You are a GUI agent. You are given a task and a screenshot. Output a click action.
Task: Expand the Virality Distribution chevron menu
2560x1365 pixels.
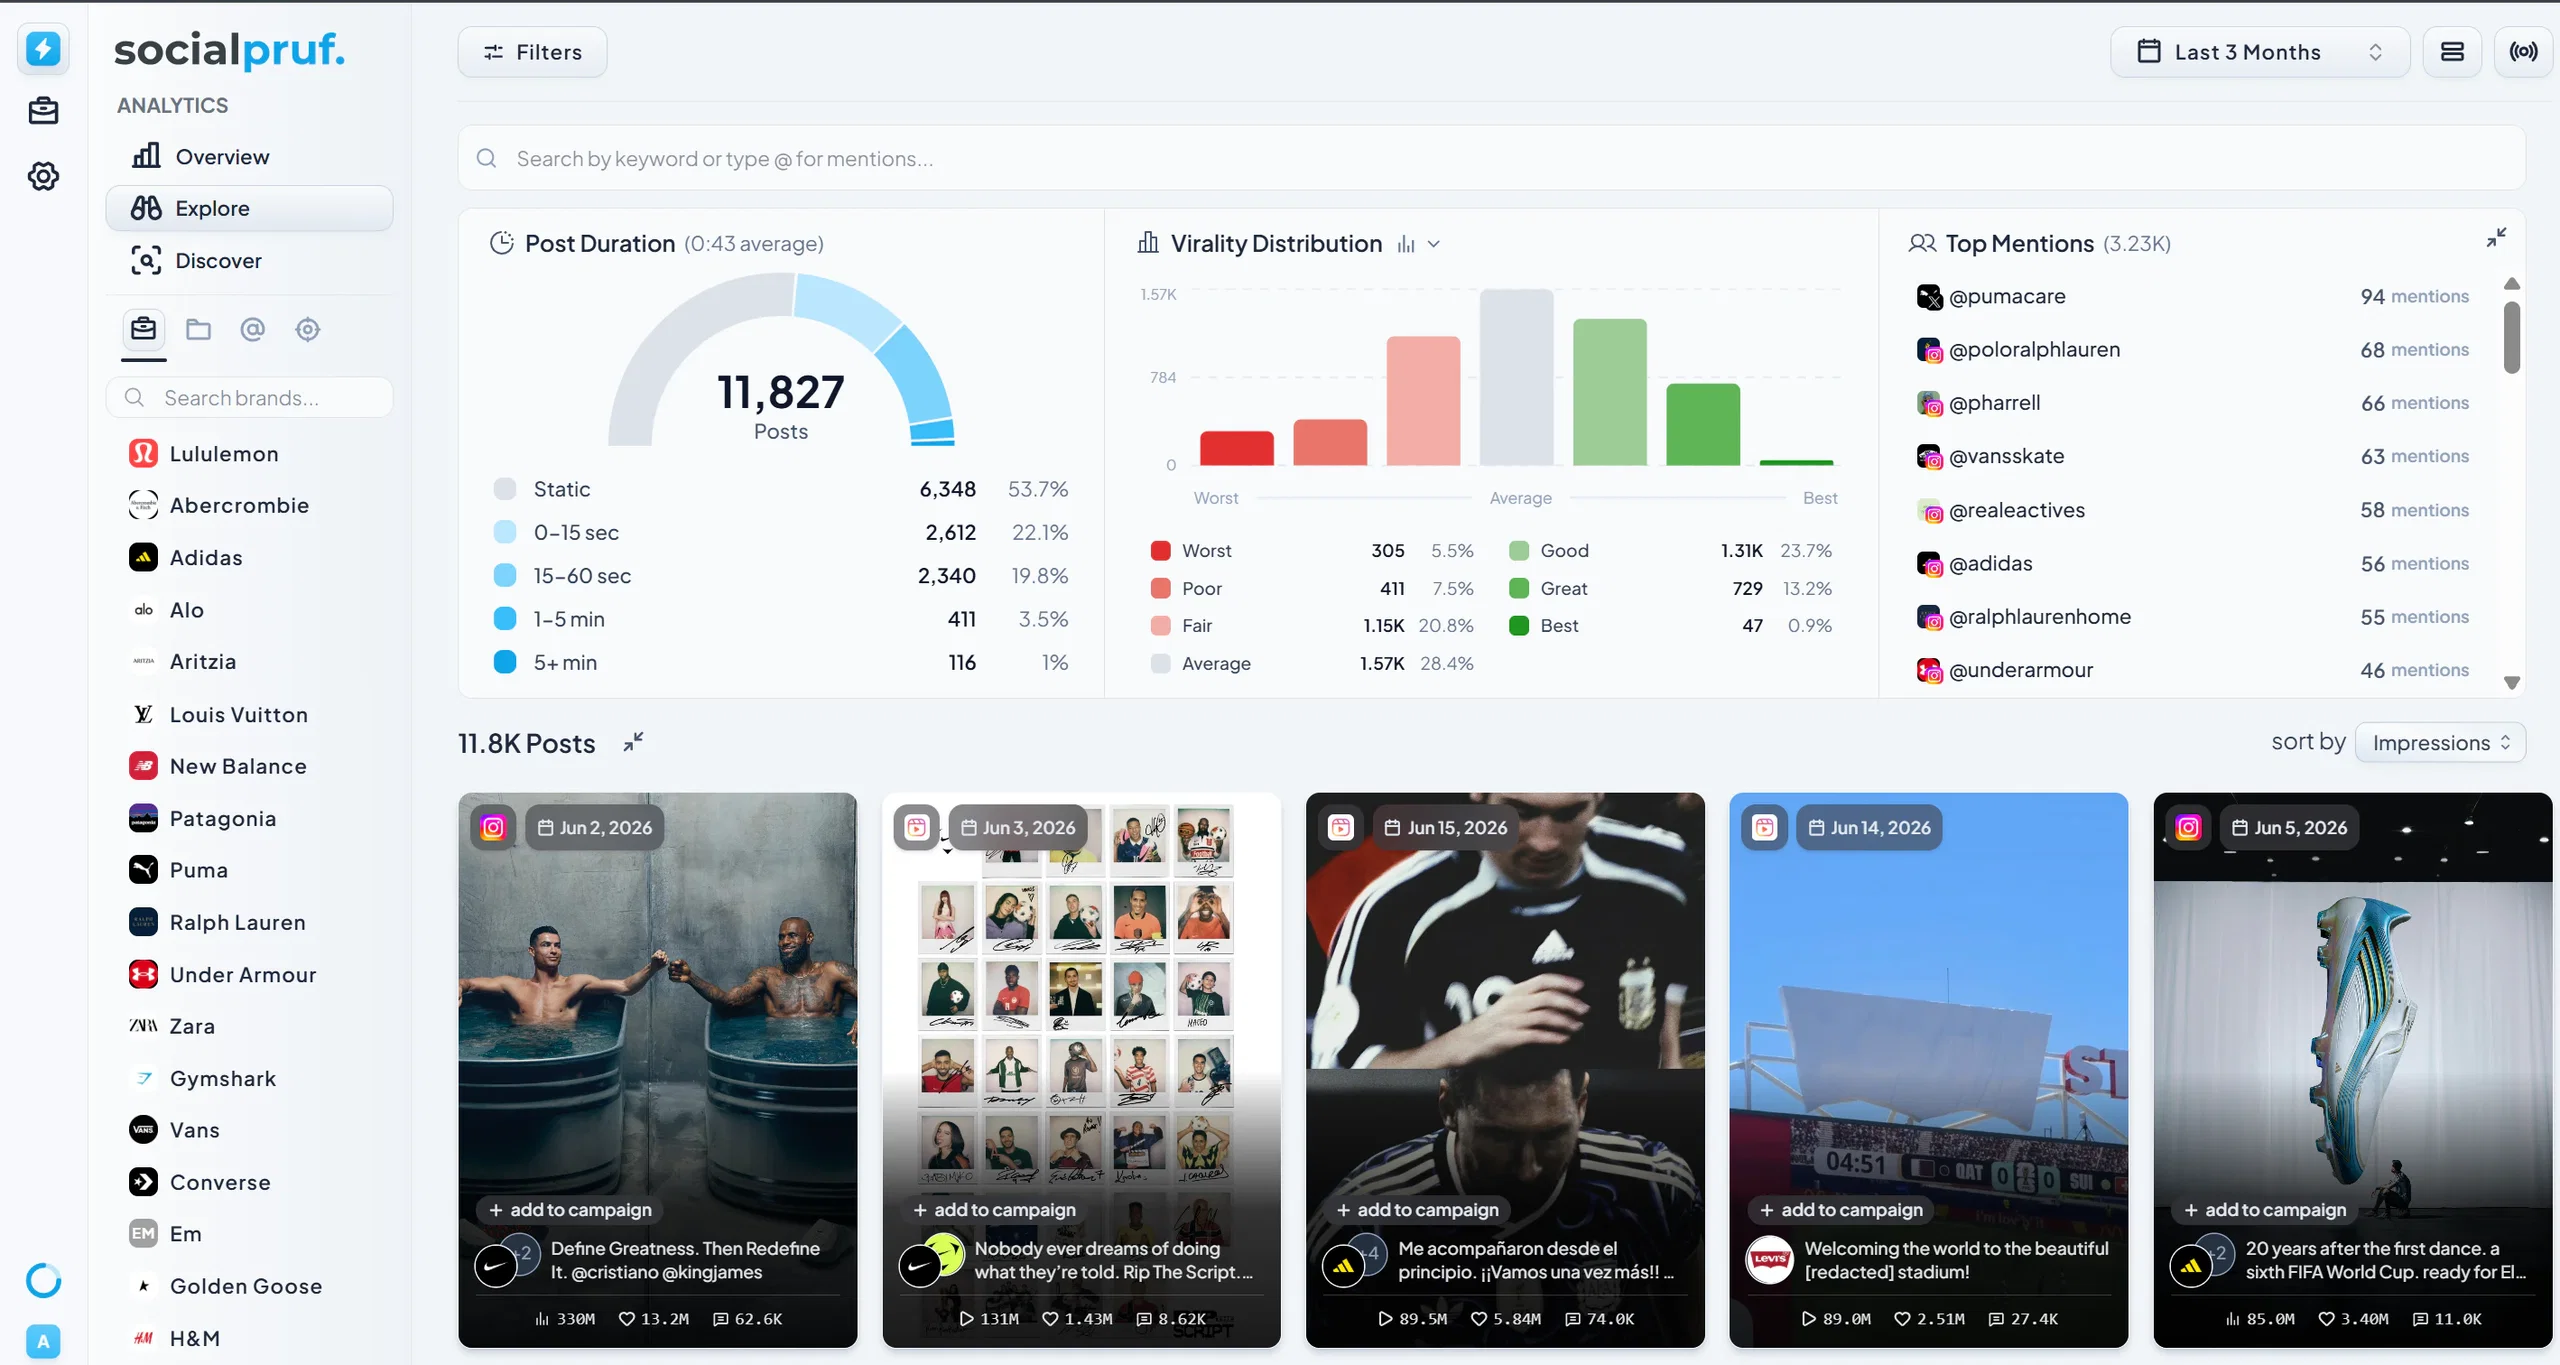click(x=1434, y=244)
